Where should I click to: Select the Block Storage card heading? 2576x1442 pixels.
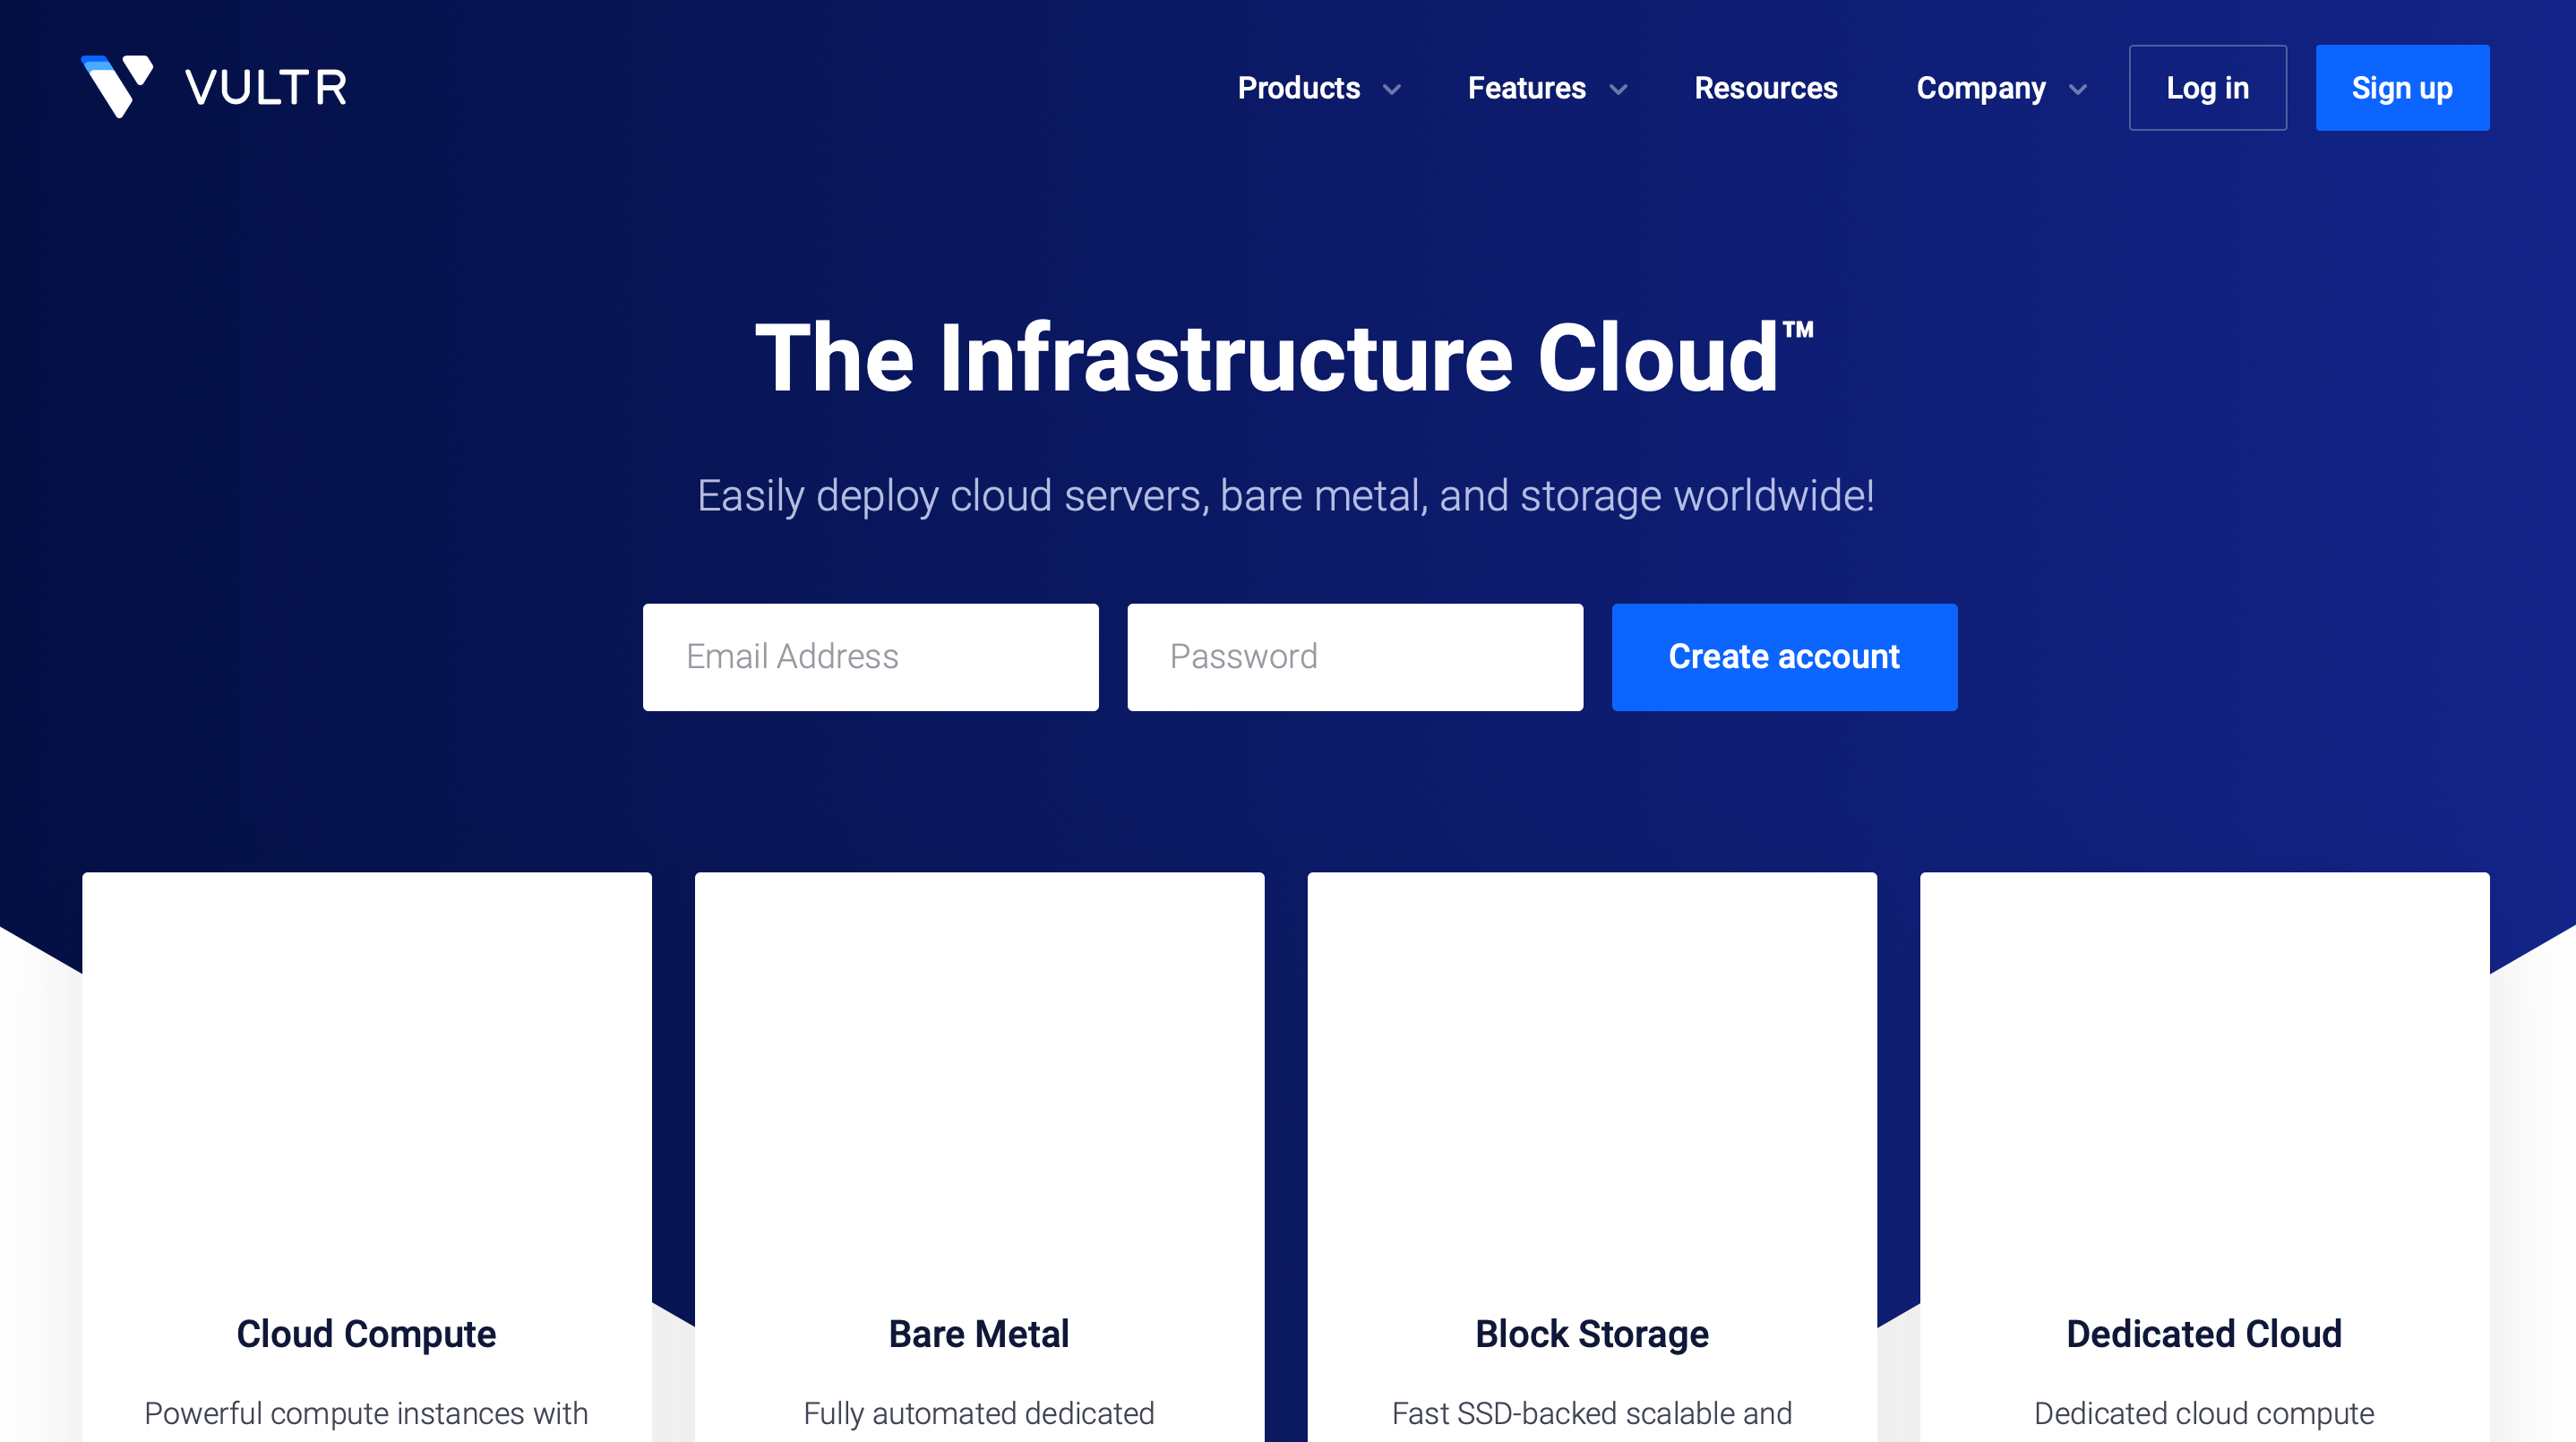1592,1334
